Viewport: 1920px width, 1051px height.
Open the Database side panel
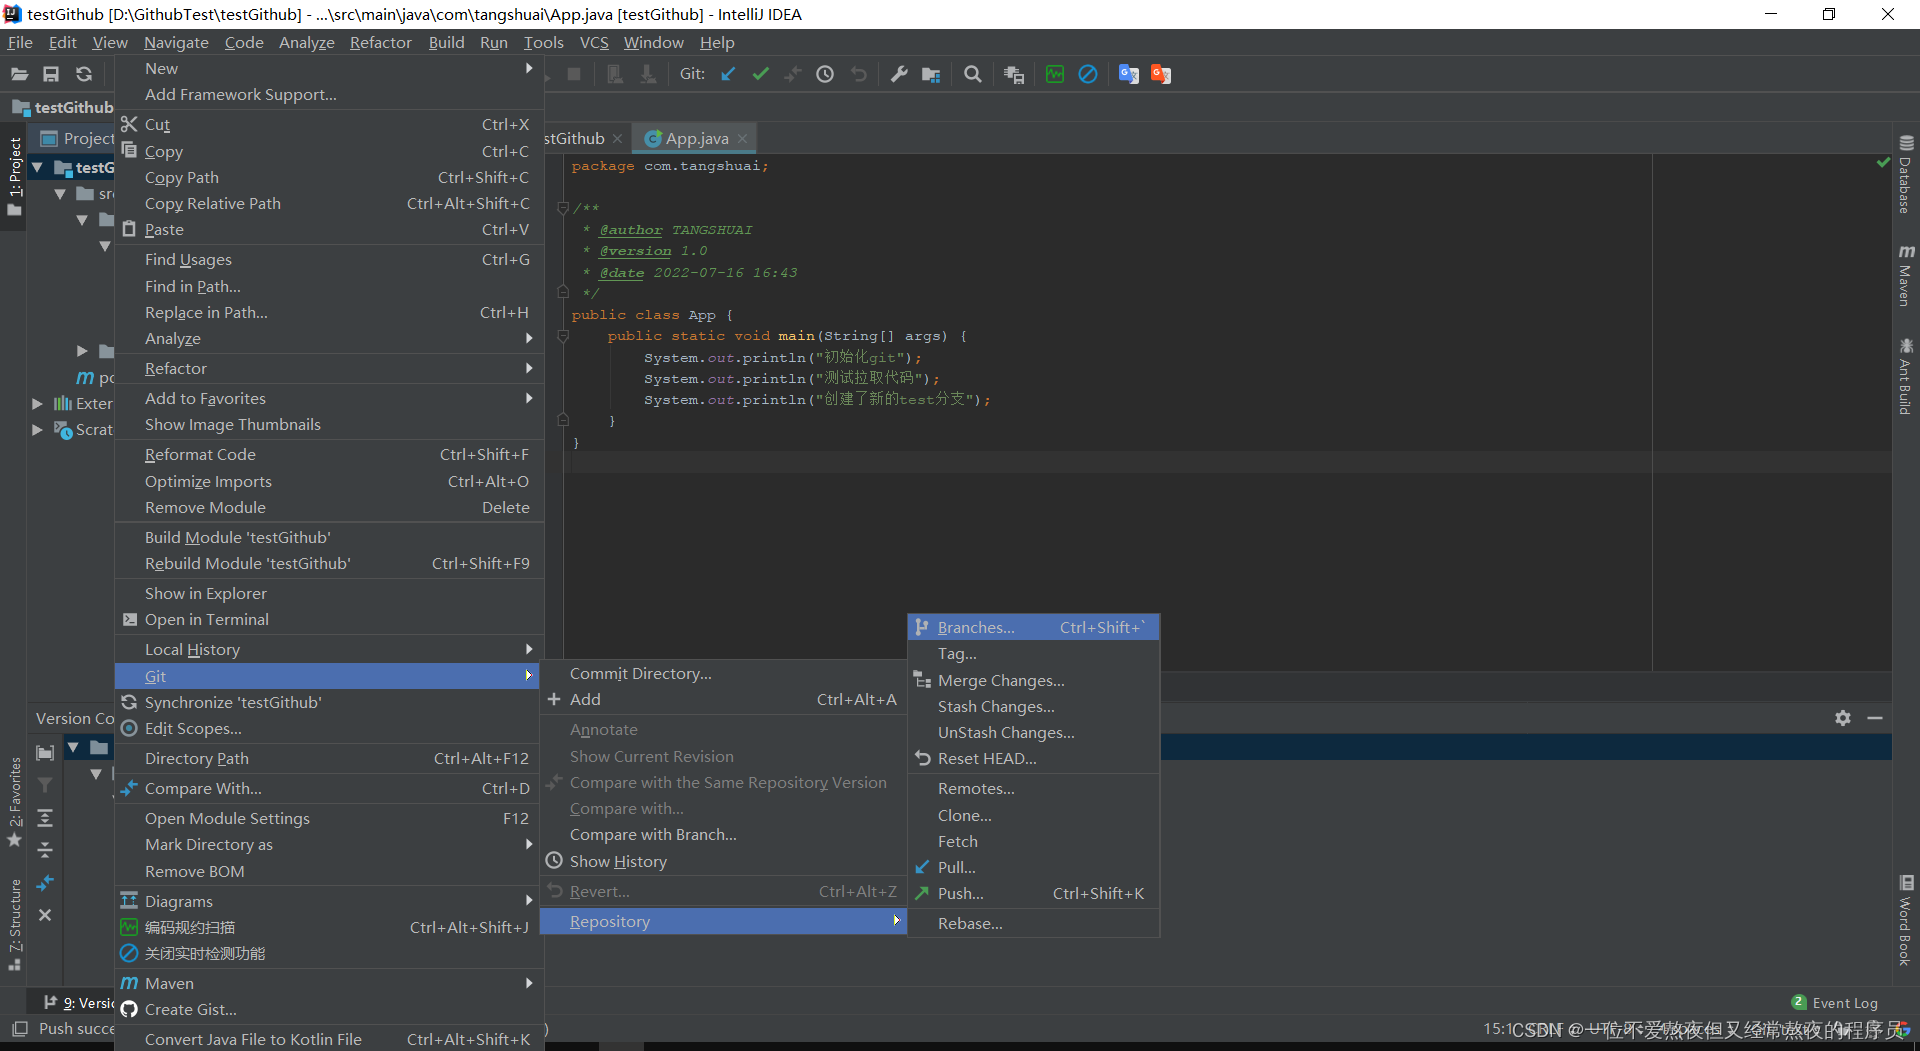tap(1906, 174)
